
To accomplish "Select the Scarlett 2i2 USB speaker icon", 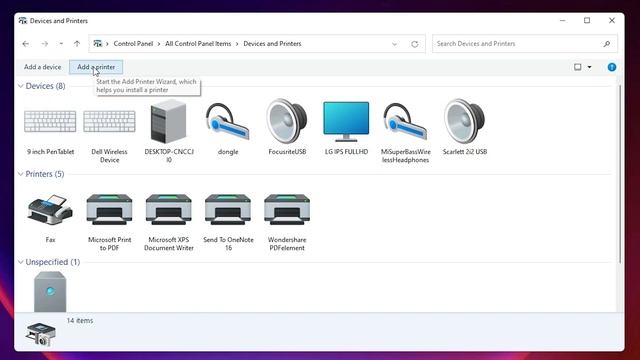I will click(x=464, y=121).
